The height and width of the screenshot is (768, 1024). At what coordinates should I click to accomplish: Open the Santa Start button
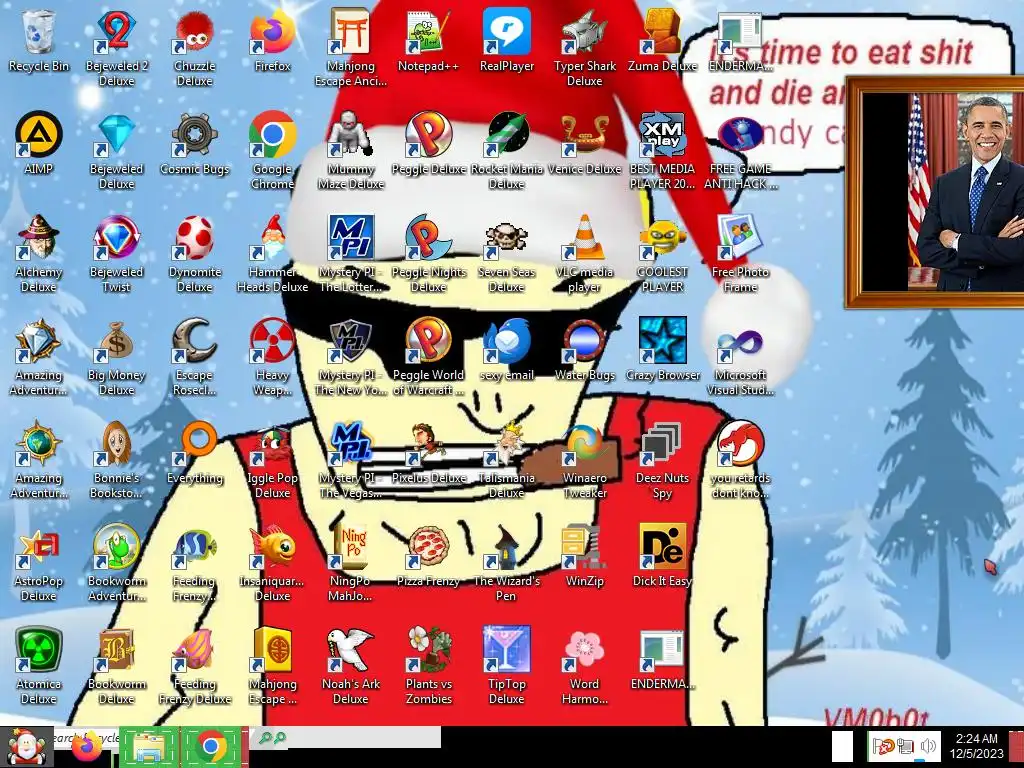click(x=27, y=747)
